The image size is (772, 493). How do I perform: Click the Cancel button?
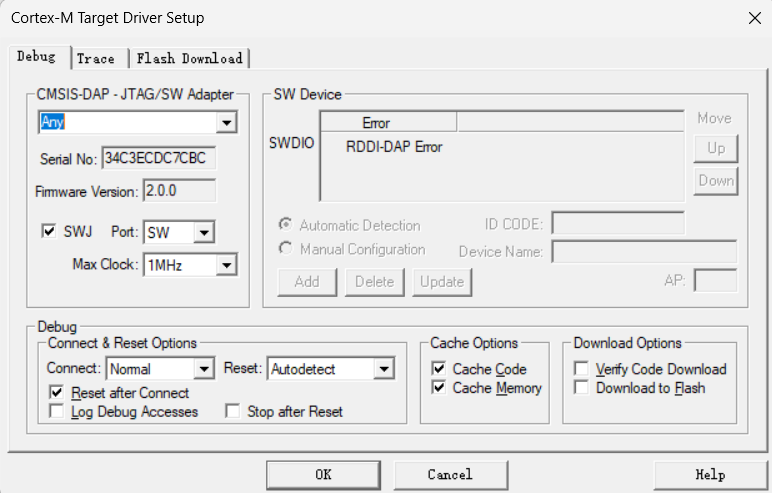click(450, 475)
